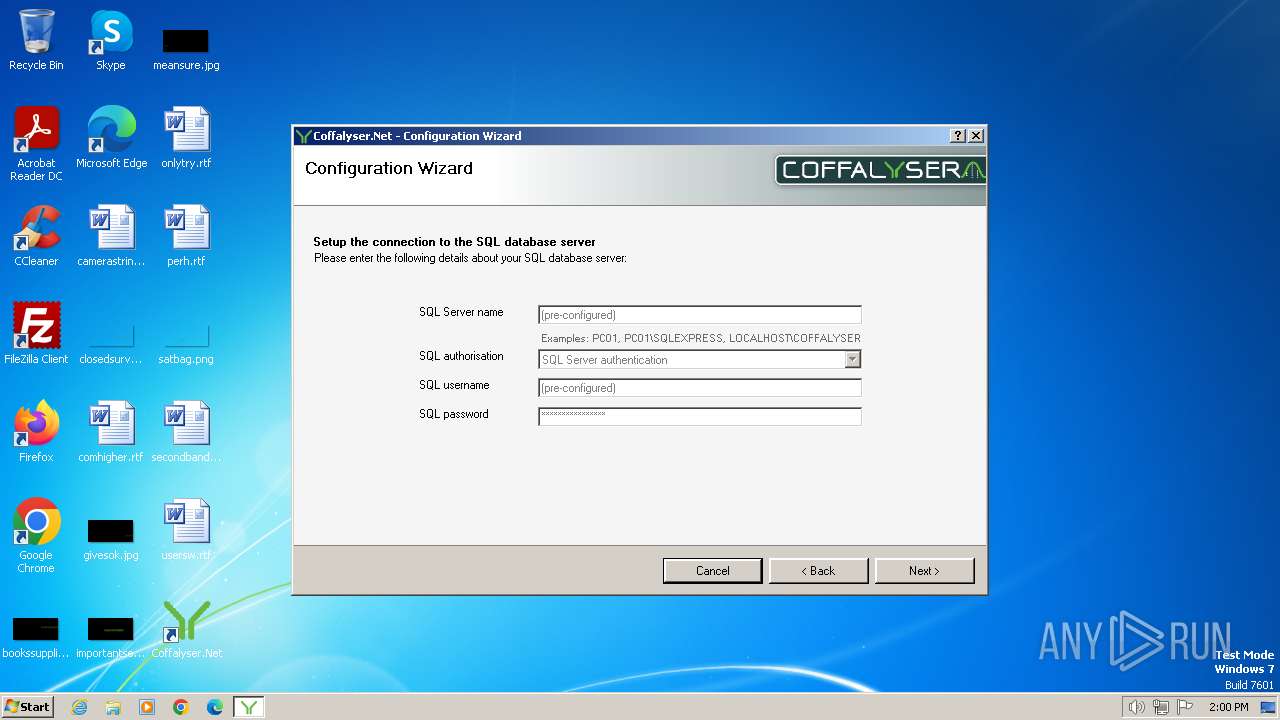The image size is (1280, 720).
Task: Proceed with the Next button
Action: click(x=924, y=571)
